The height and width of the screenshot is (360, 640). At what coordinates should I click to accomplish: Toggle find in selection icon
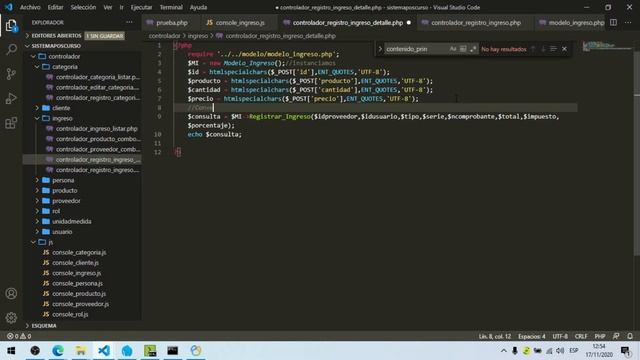pos(553,49)
